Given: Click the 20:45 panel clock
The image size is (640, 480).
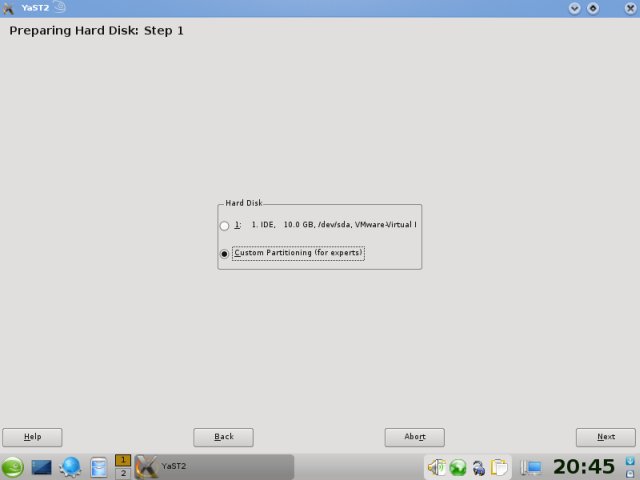Looking at the screenshot, I should (x=584, y=467).
